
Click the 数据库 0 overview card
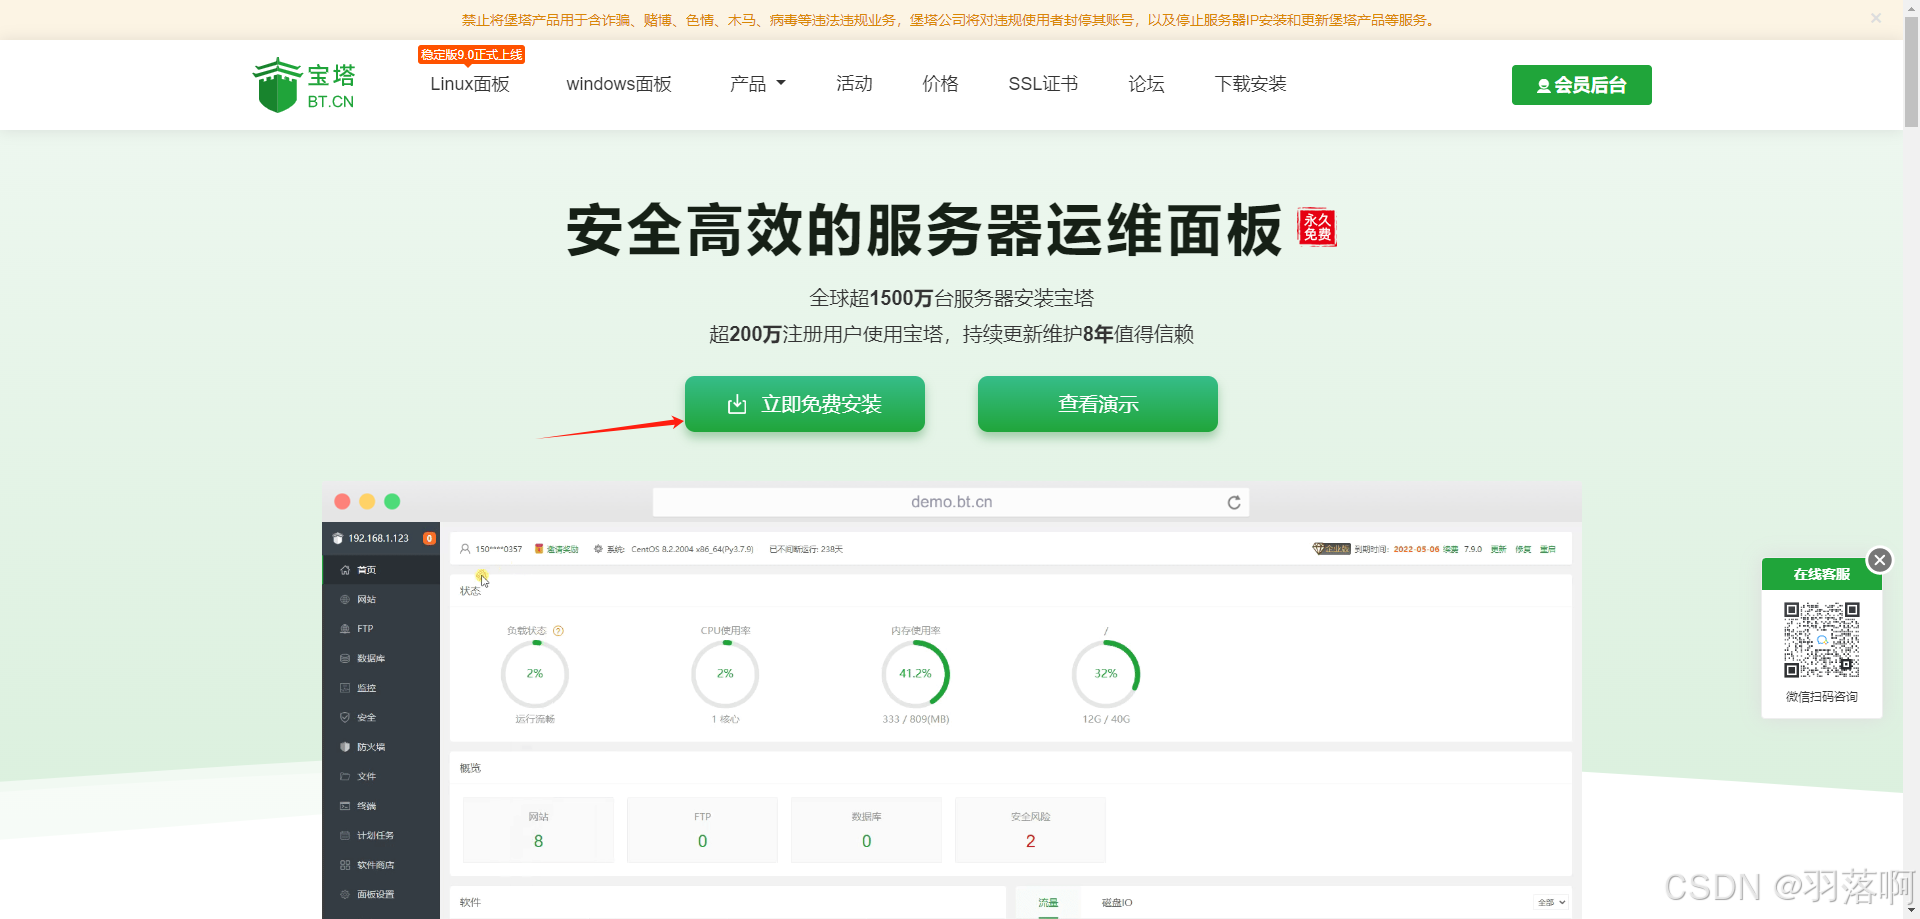click(866, 830)
